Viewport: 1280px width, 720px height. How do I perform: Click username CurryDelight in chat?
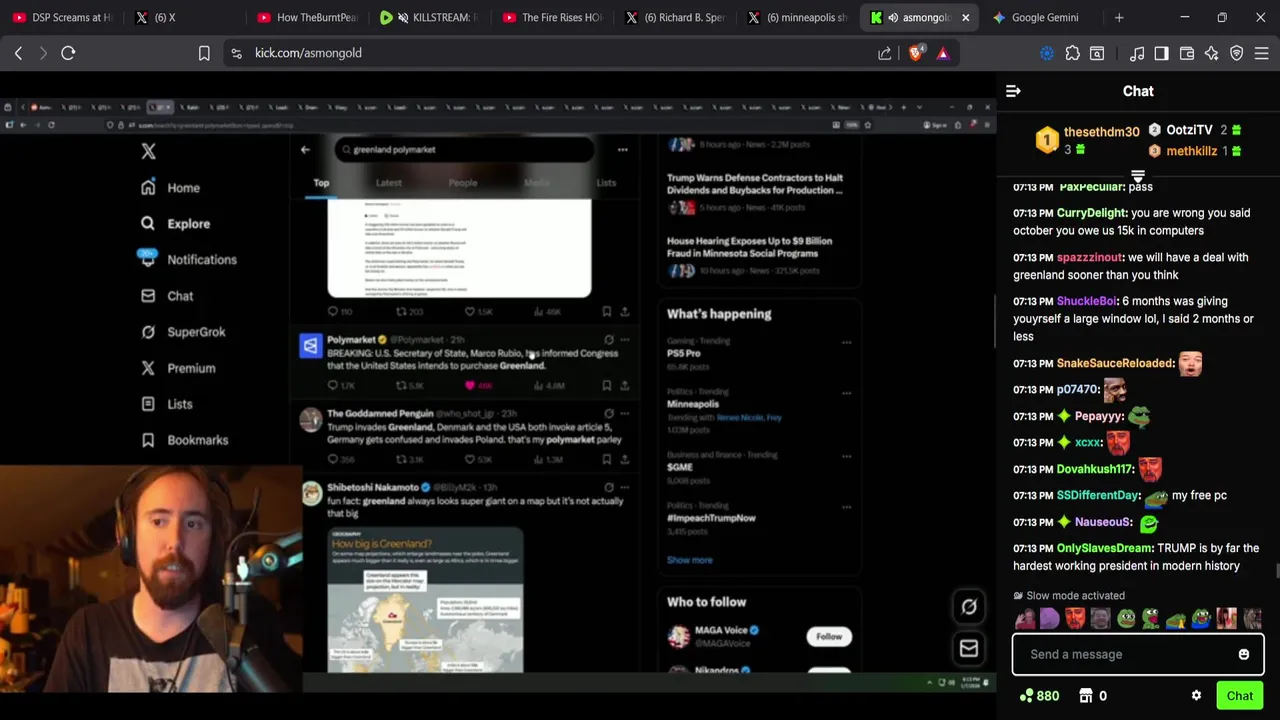pyautogui.click(x=1092, y=213)
